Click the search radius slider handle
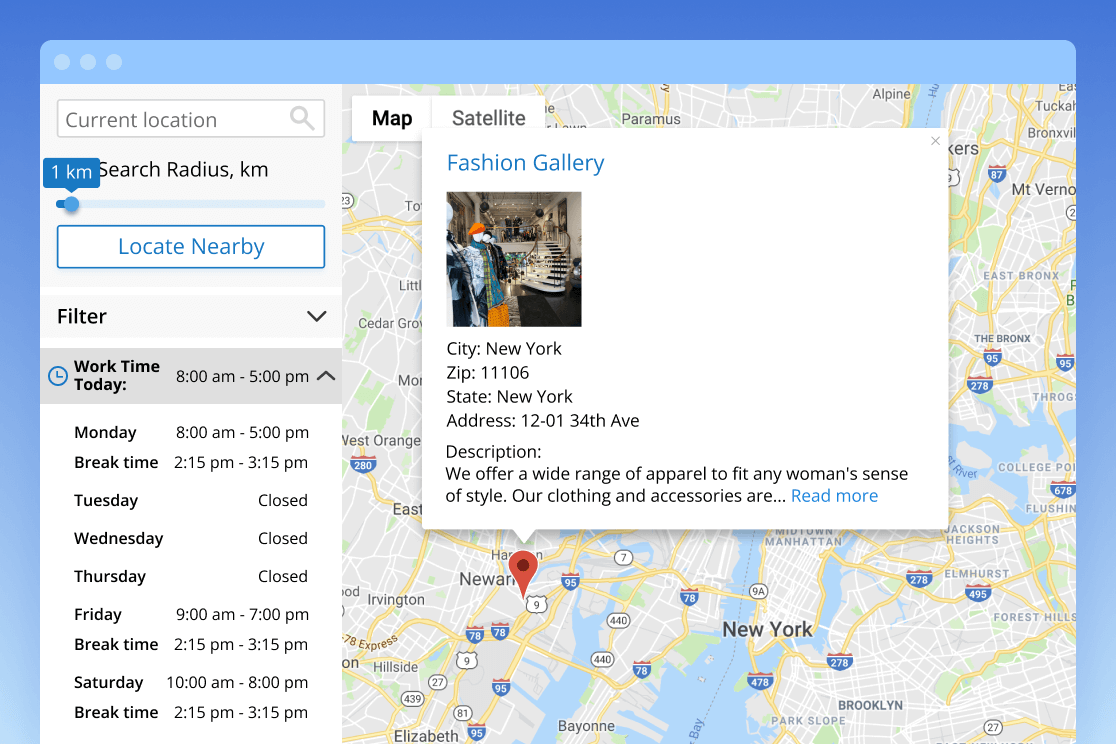The width and height of the screenshot is (1116, 744). [68, 204]
